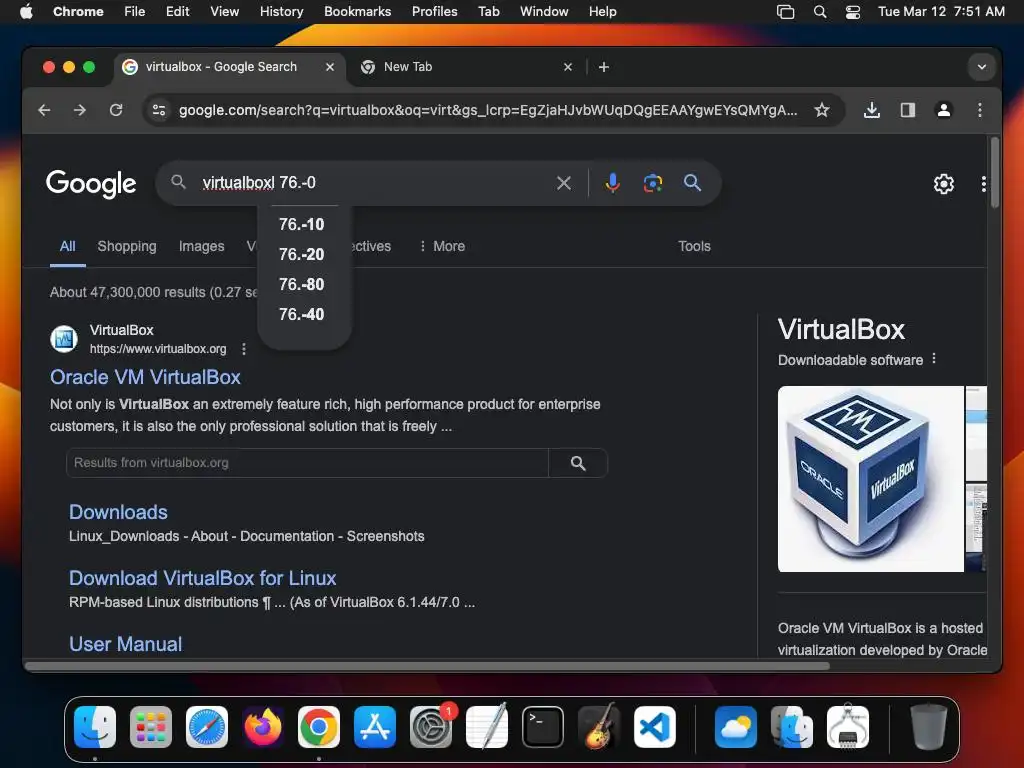1024x768 pixels.
Task: Open the Tools search options
Action: click(x=694, y=246)
